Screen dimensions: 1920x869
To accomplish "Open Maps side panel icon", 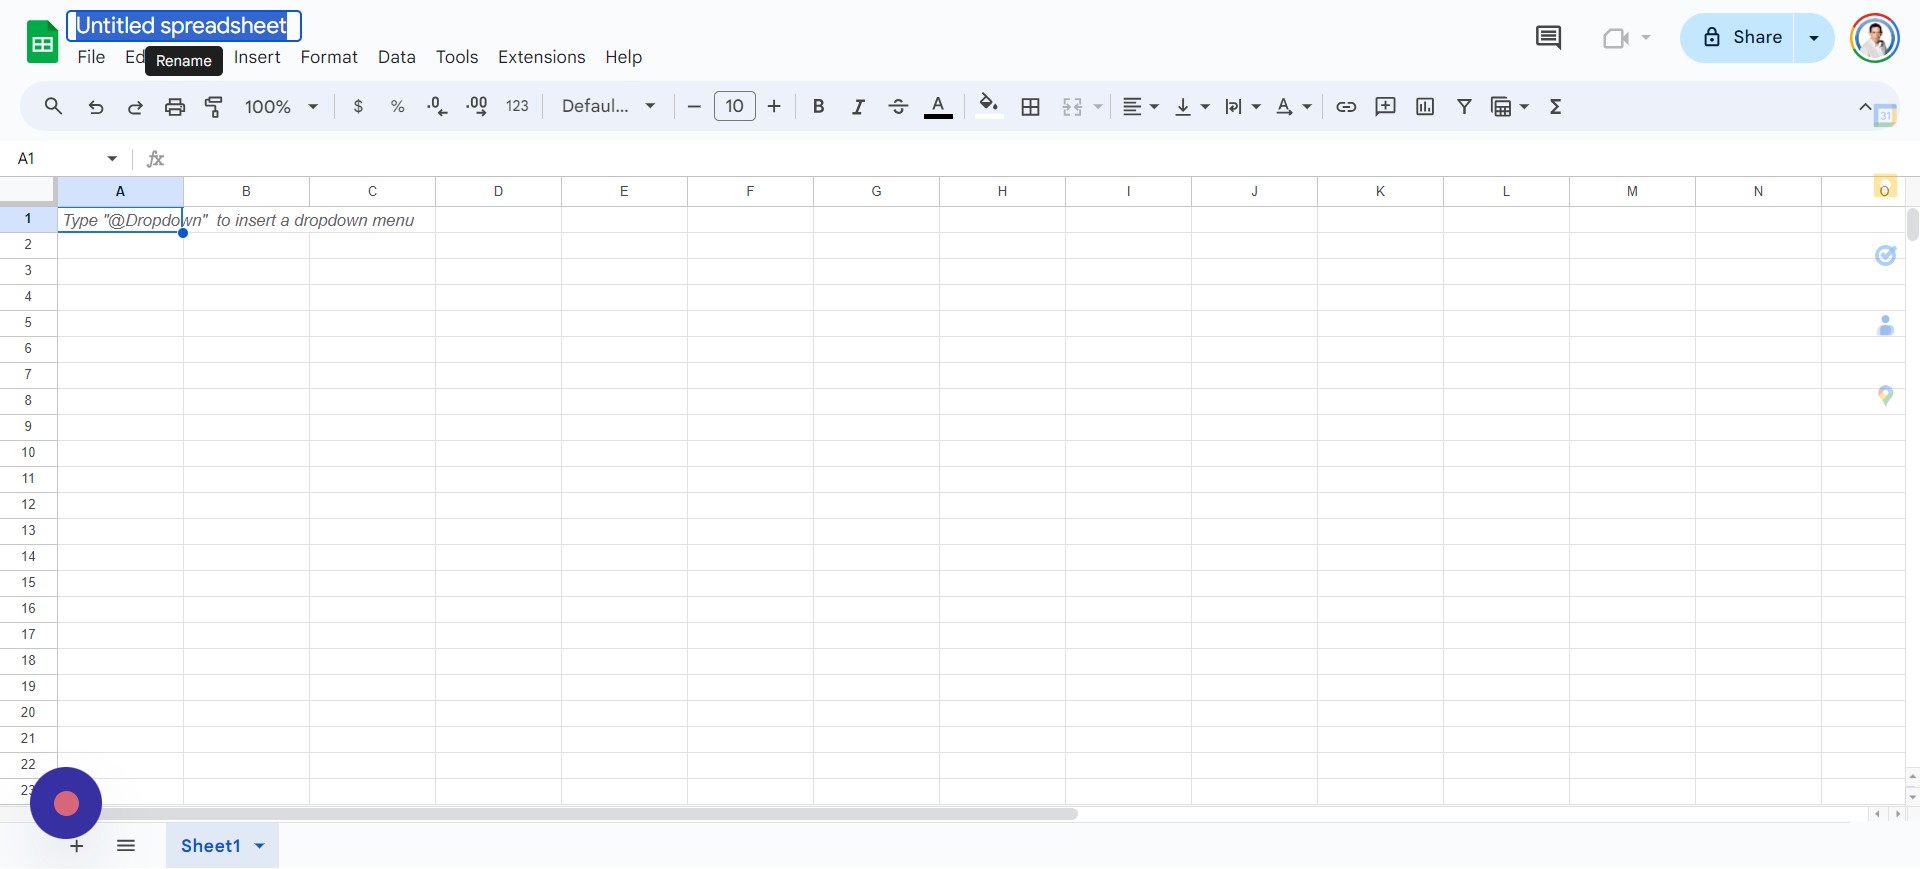I will click(x=1885, y=396).
